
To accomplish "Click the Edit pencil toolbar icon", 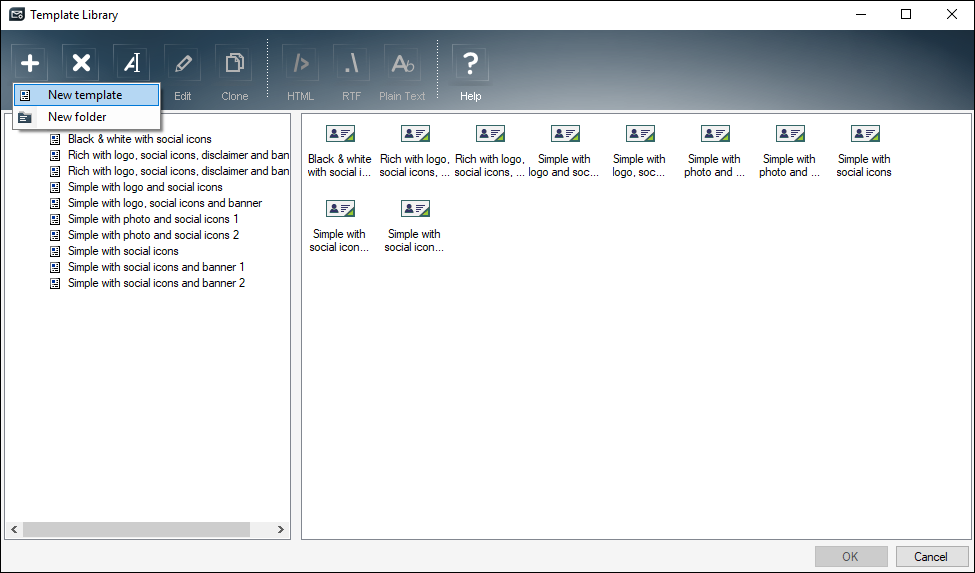I will point(183,63).
